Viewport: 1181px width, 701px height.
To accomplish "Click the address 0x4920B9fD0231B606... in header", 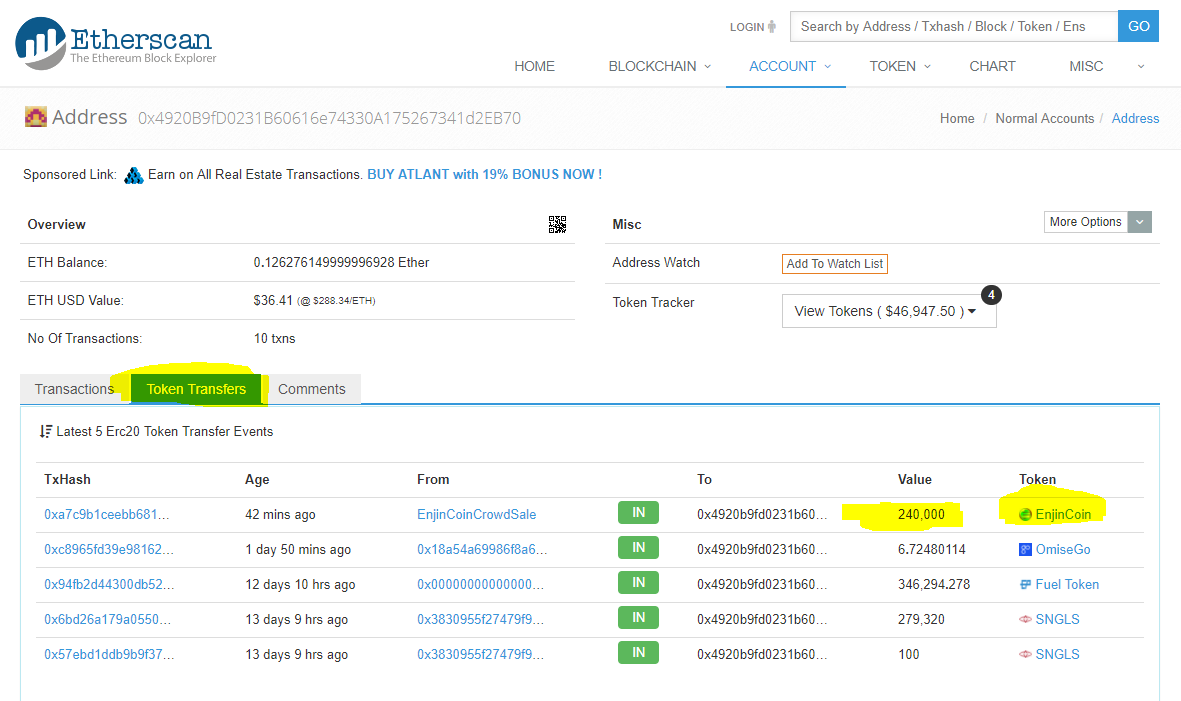I will point(329,118).
